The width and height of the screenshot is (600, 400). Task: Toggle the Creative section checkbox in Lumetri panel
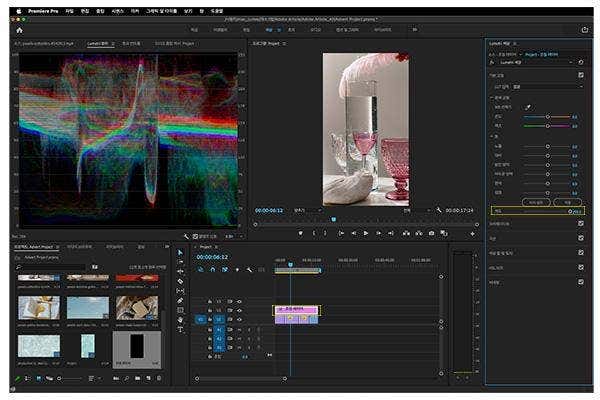coord(581,223)
